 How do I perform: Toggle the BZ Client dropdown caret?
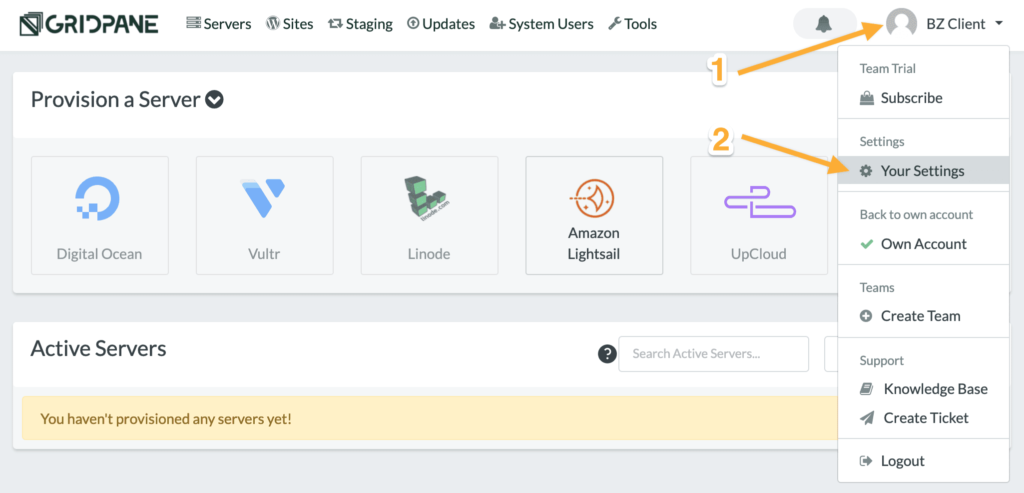click(x=999, y=24)
